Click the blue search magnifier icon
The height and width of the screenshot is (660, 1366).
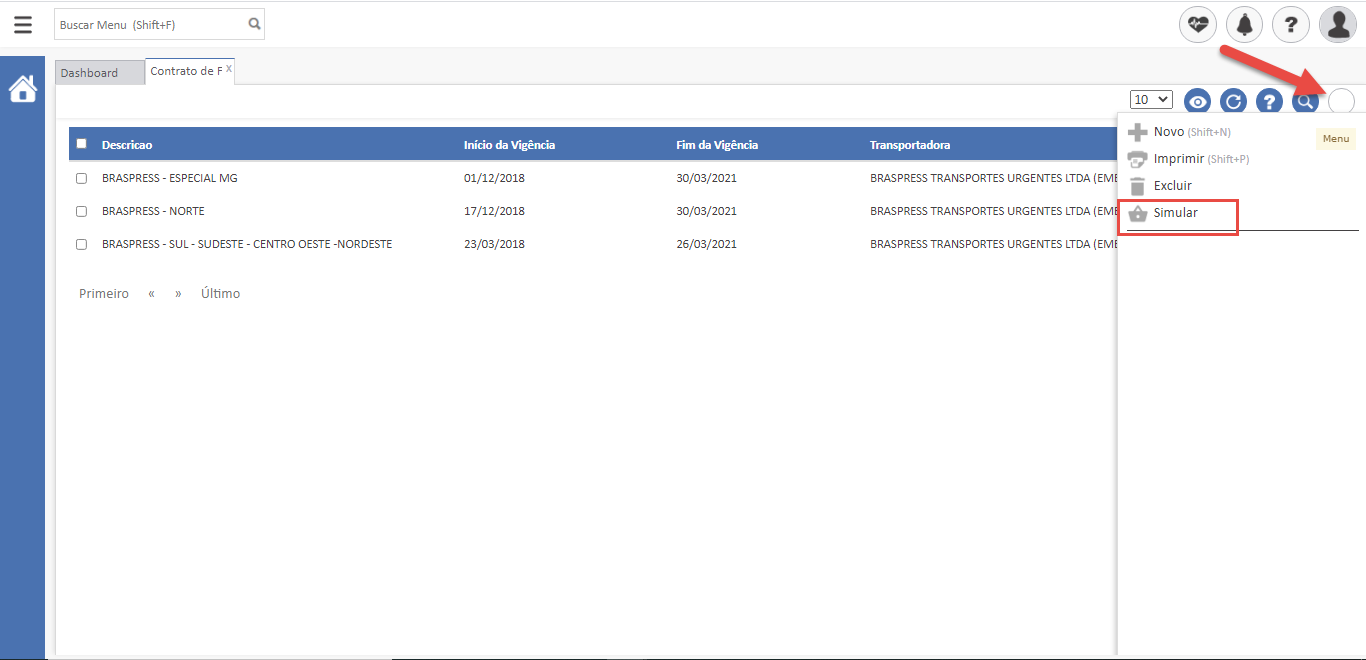point(1304,101)
